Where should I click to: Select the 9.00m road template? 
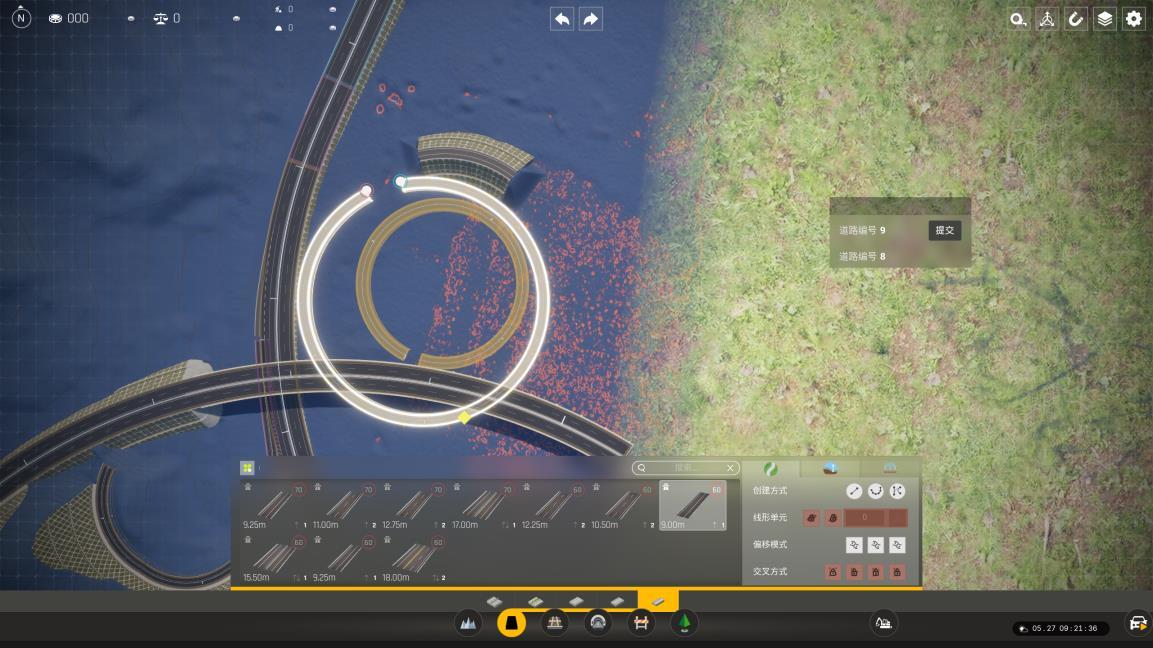[693, 505]
